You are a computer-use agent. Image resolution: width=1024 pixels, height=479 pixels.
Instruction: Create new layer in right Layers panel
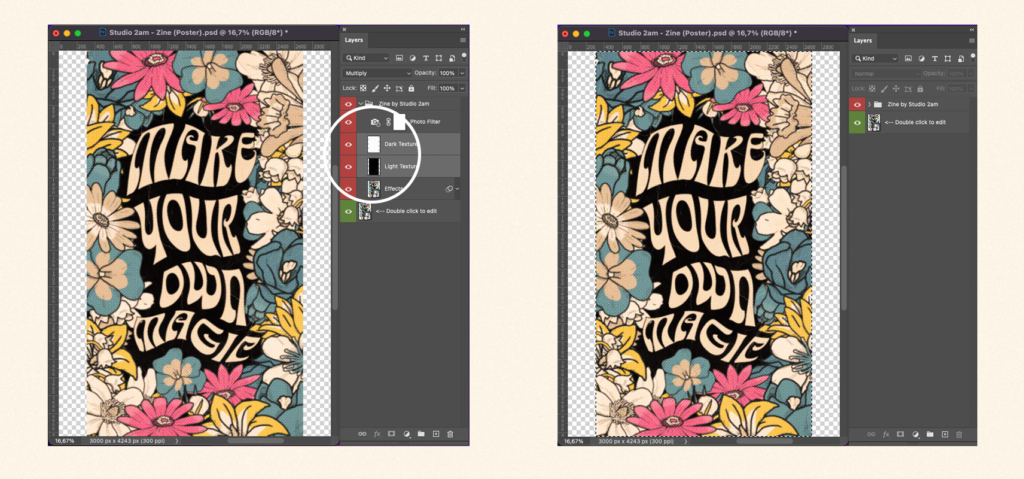pyautogui.click(x=944, y=434)
